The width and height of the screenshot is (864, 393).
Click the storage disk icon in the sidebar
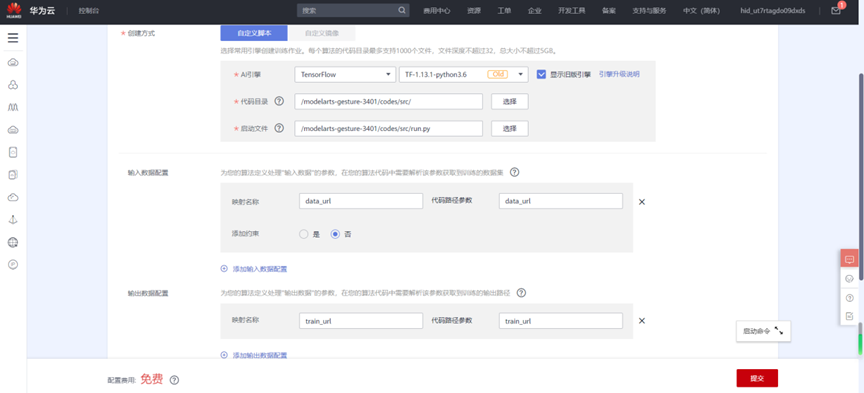[x=13, y=152]
